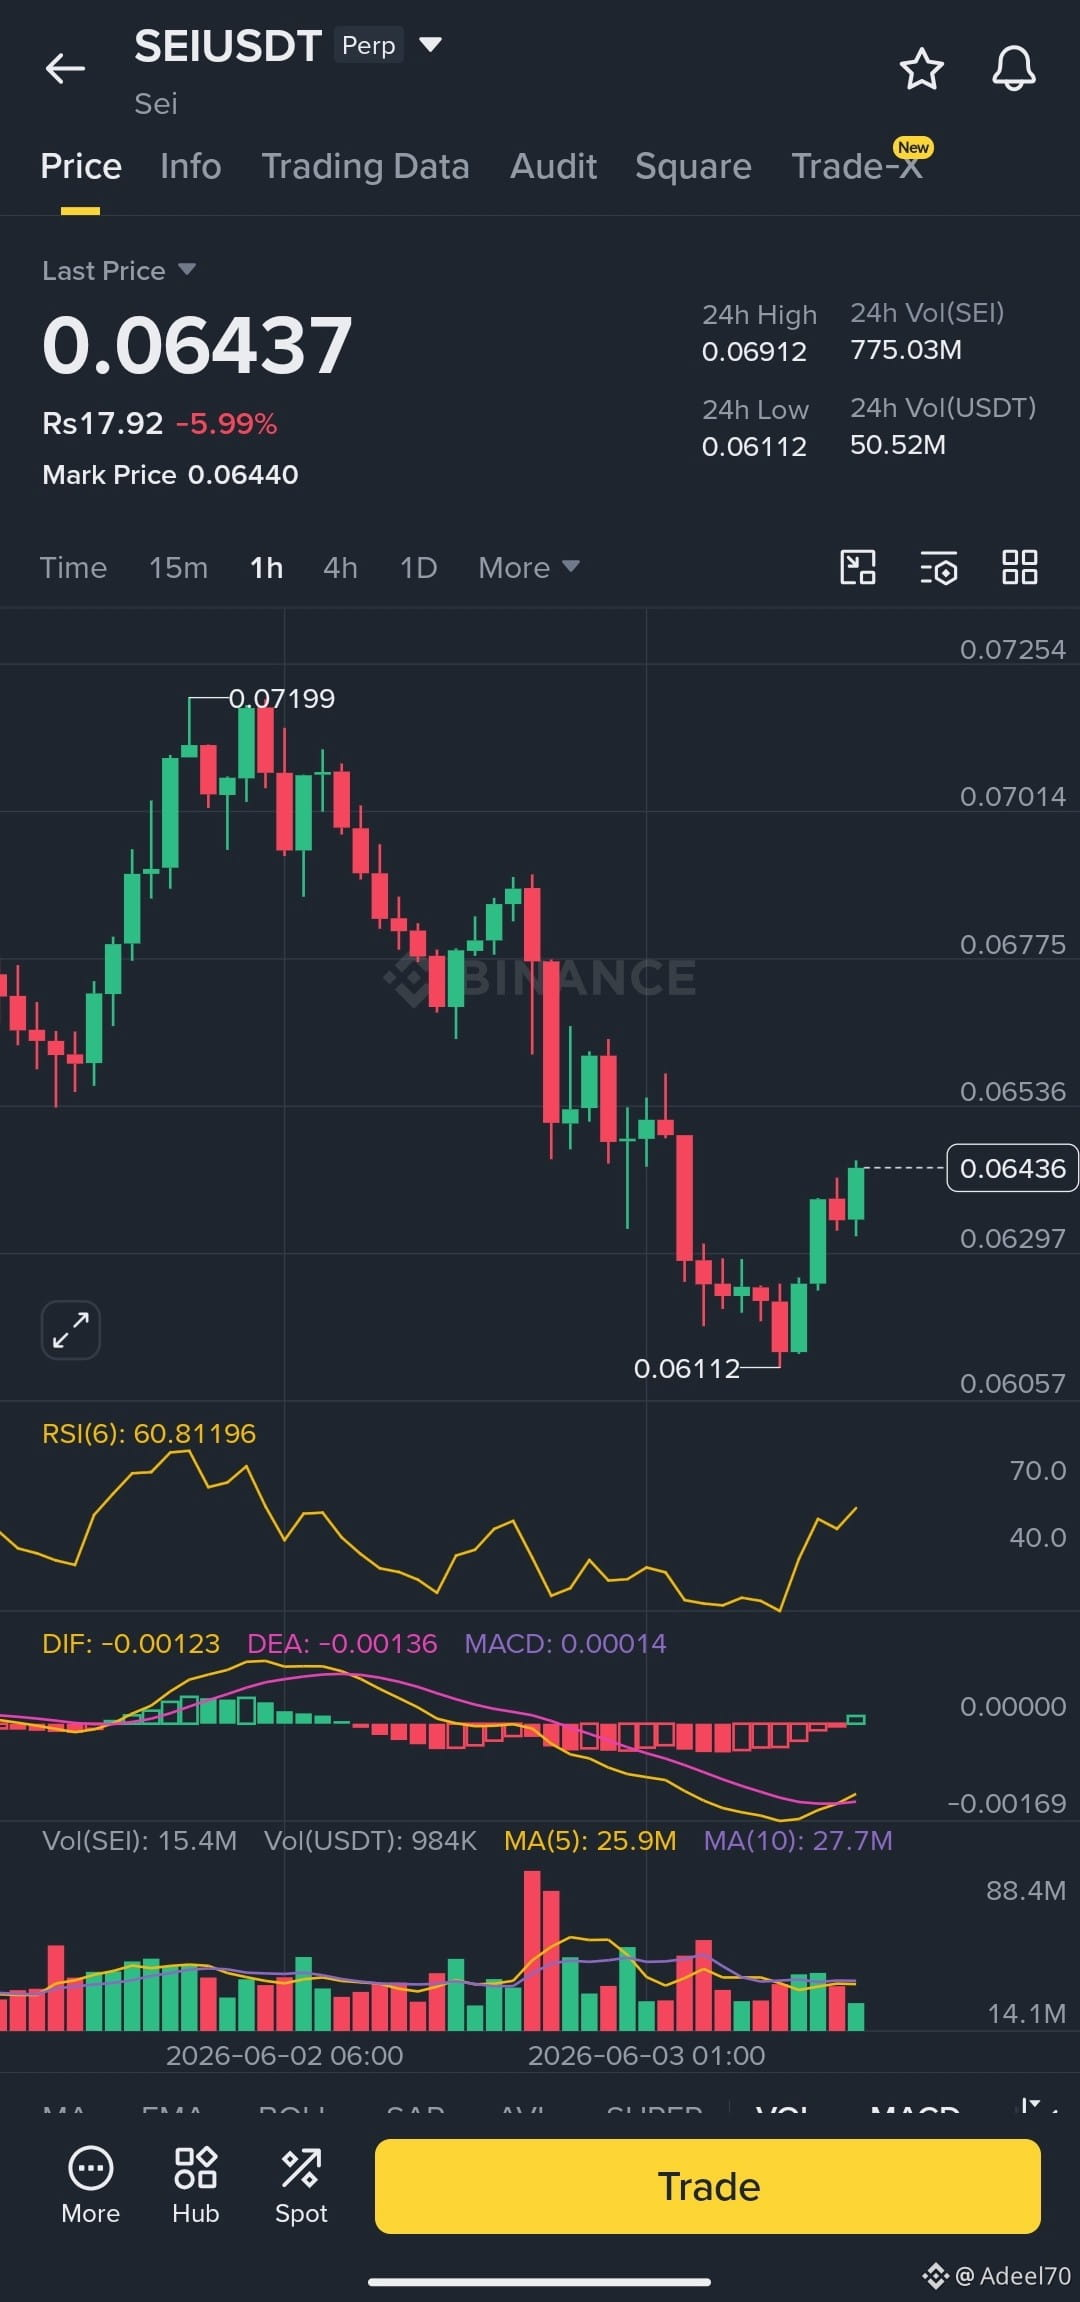This screenshot has height=2302, width=1080.
Task: Switch to the Square tab
Action: click(693, 166)
